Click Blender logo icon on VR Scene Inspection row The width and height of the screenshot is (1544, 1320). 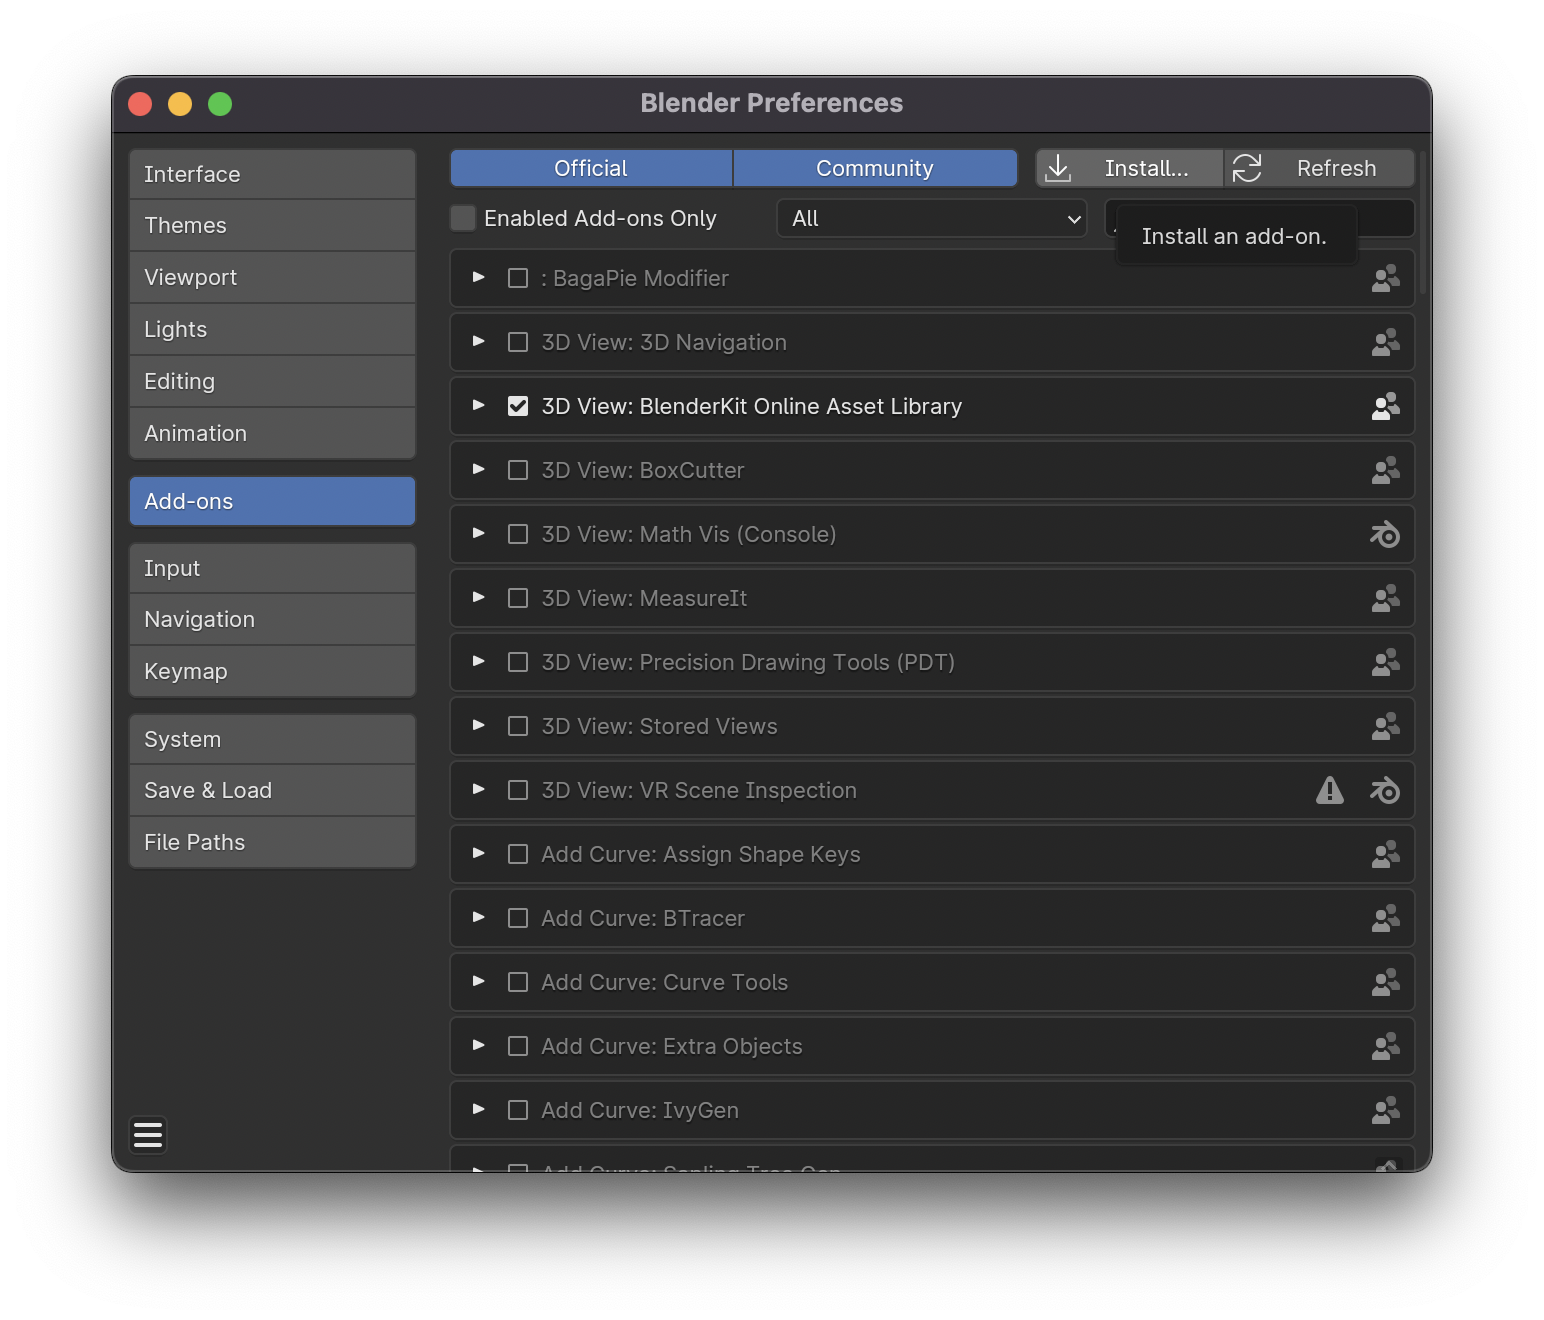1385,791
